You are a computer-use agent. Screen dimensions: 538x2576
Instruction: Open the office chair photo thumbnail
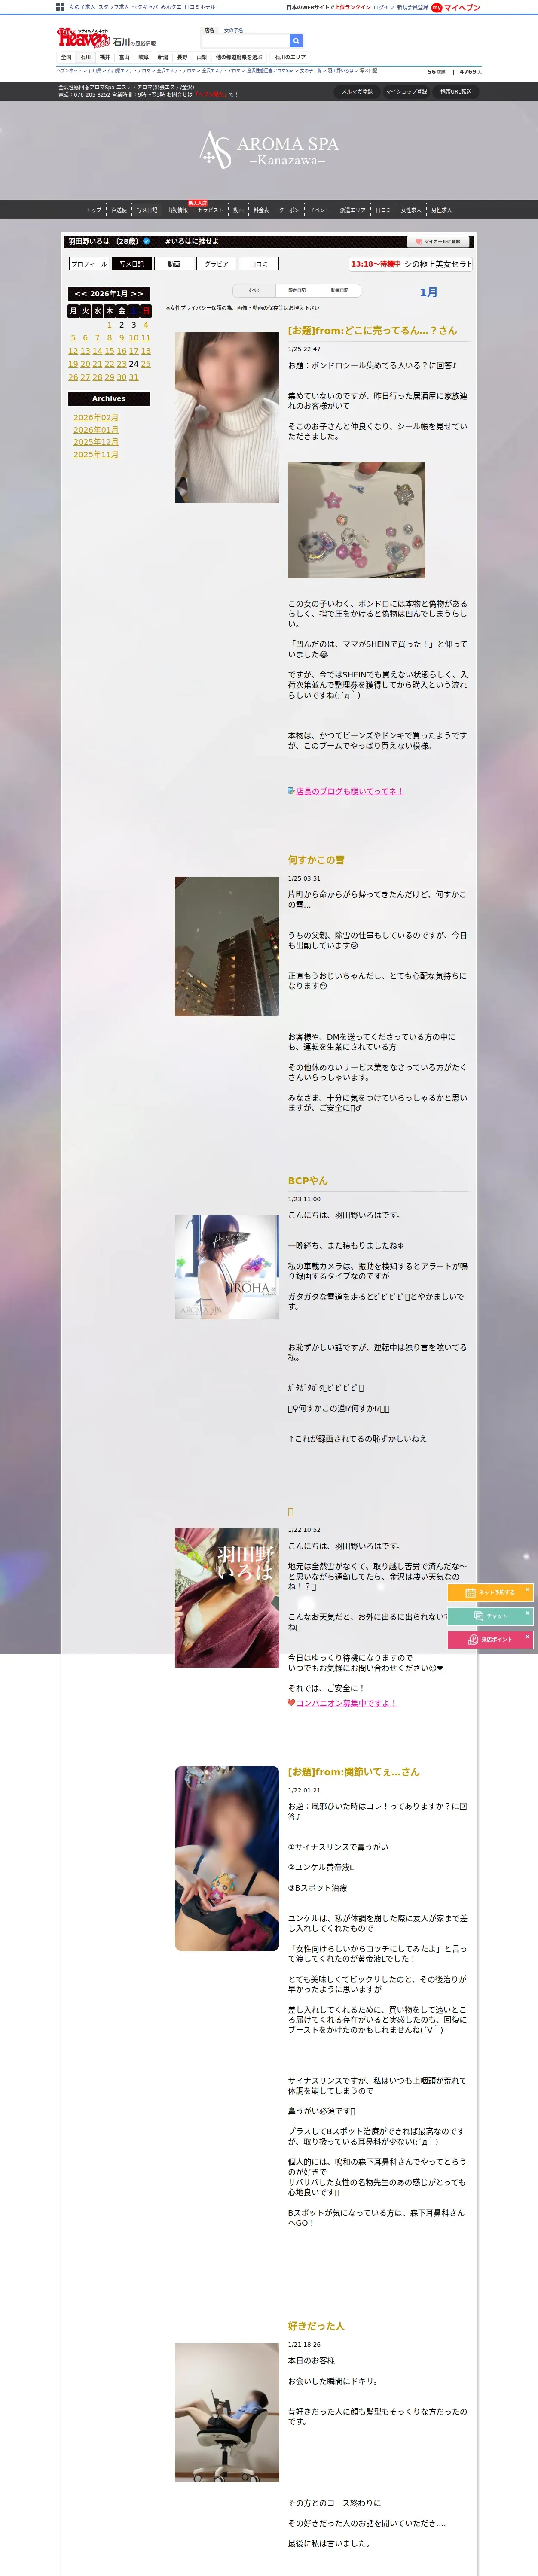227,2412
